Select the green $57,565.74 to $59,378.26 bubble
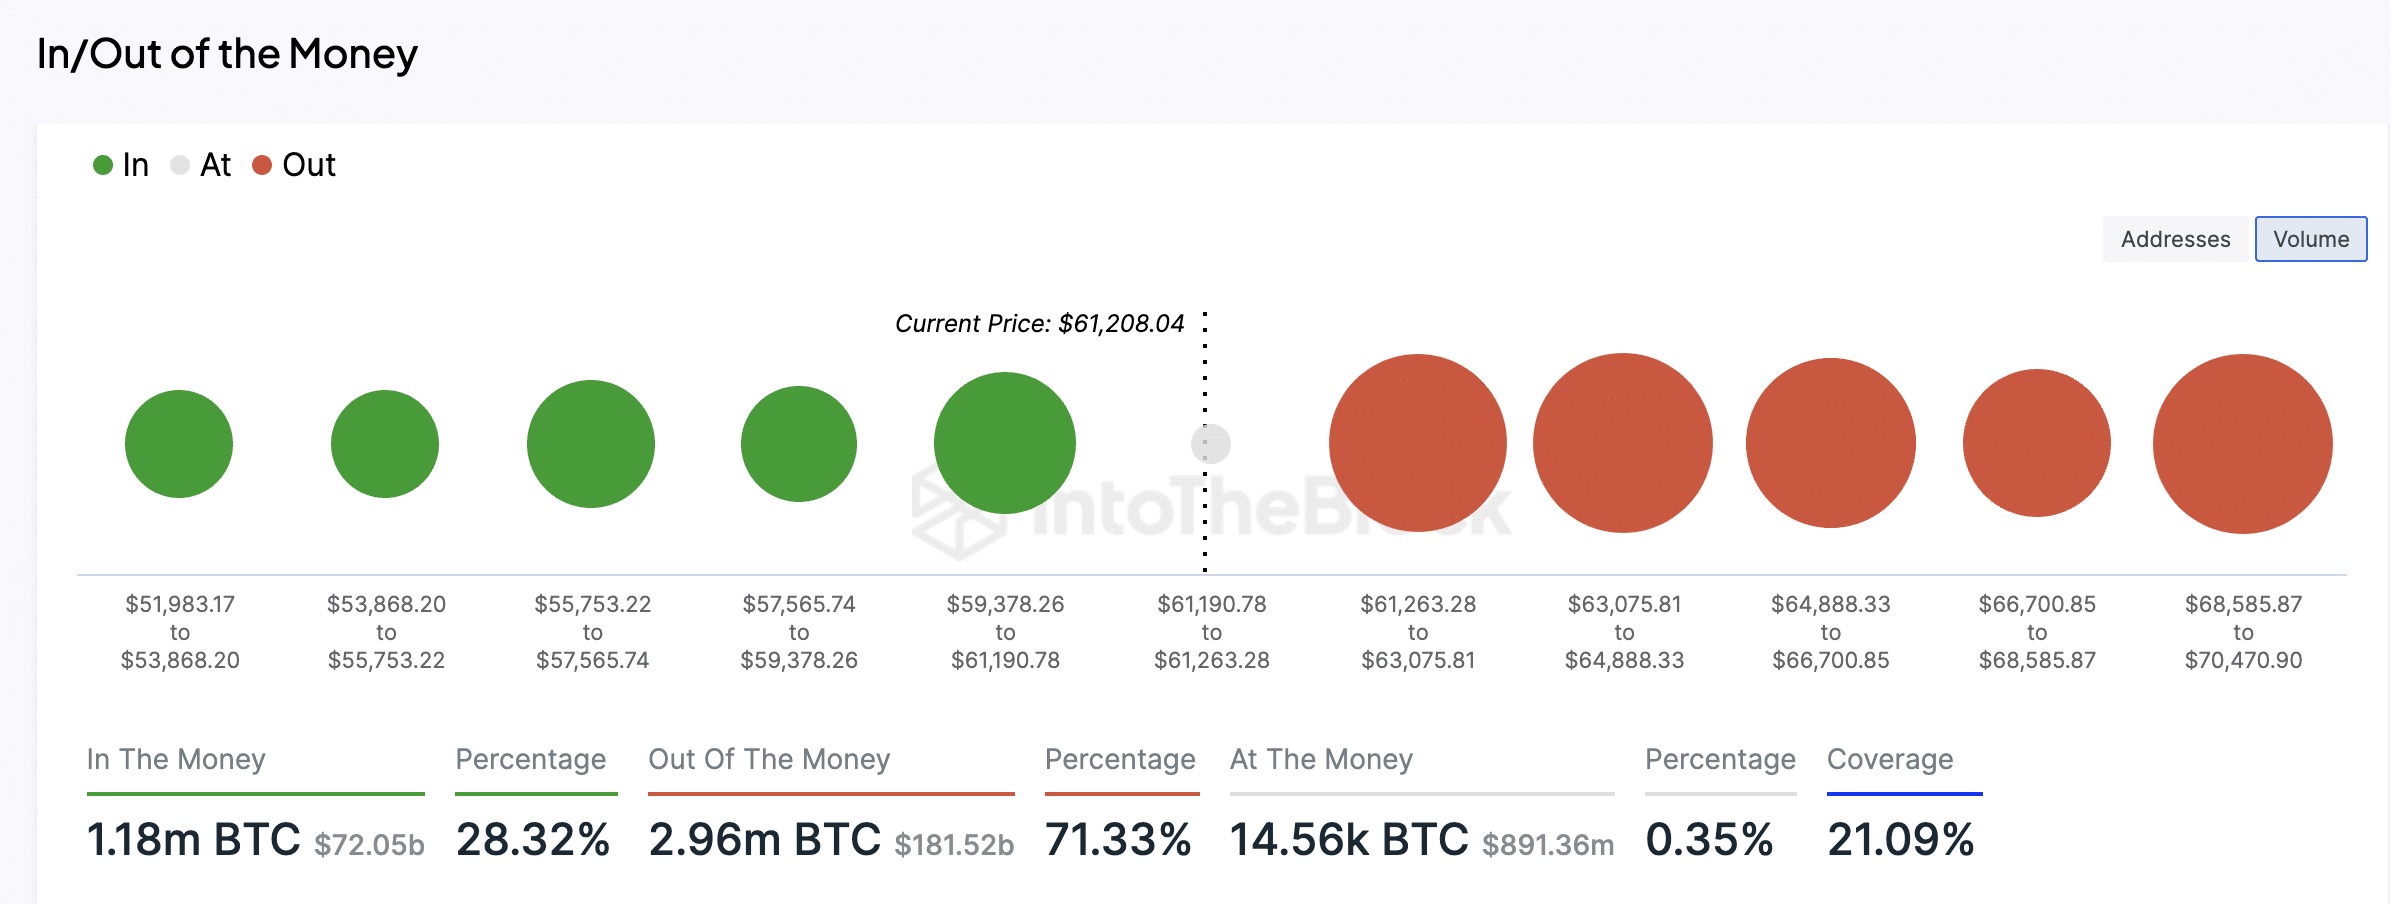This screenshot has width=2390, height=904. [798, 444]
